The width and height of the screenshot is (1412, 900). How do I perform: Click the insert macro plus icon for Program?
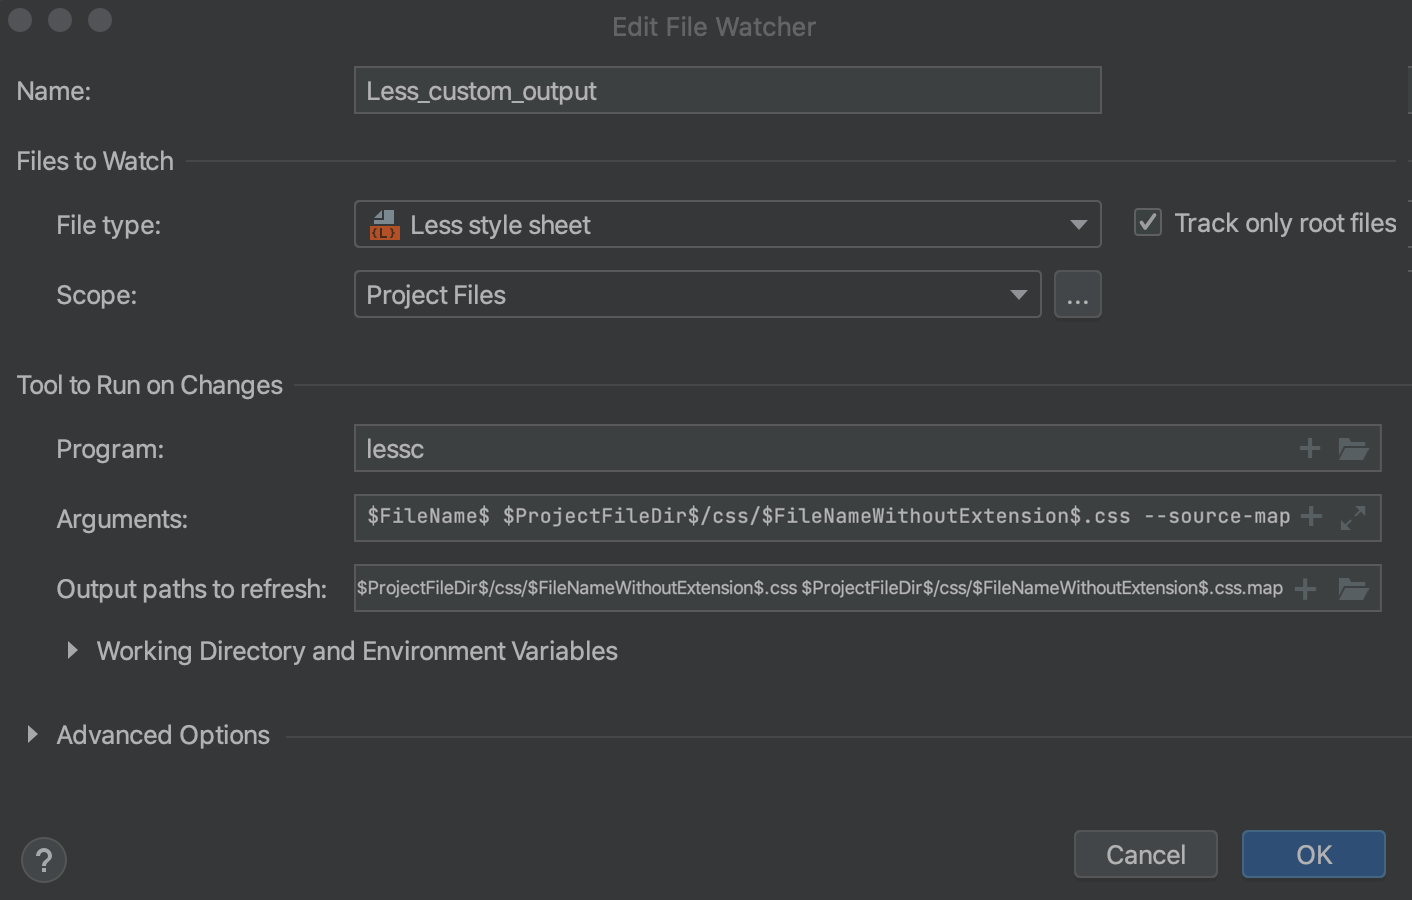(1309, 448)
